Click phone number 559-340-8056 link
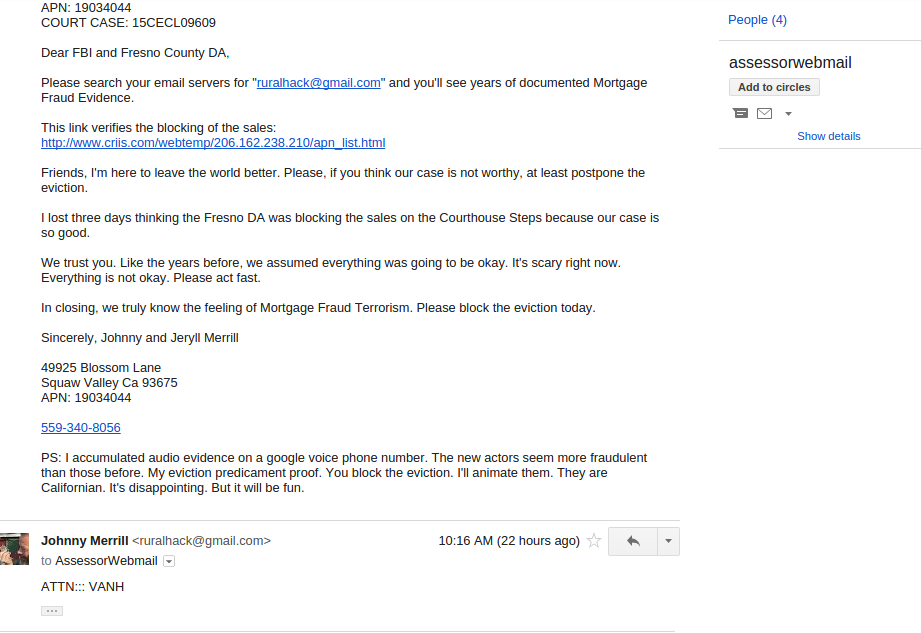The height and width of the screenshot is (633, 921). (80, 427)
